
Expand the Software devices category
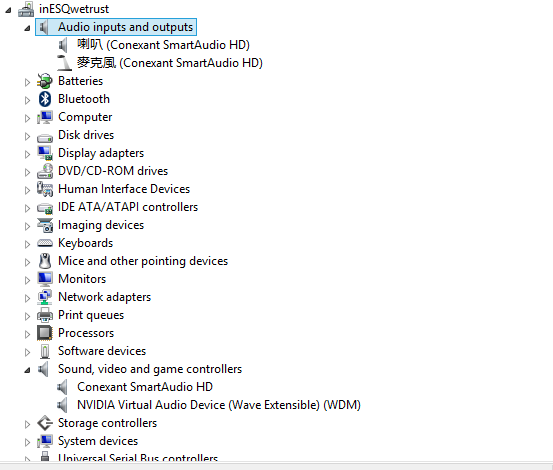point(27,352)
